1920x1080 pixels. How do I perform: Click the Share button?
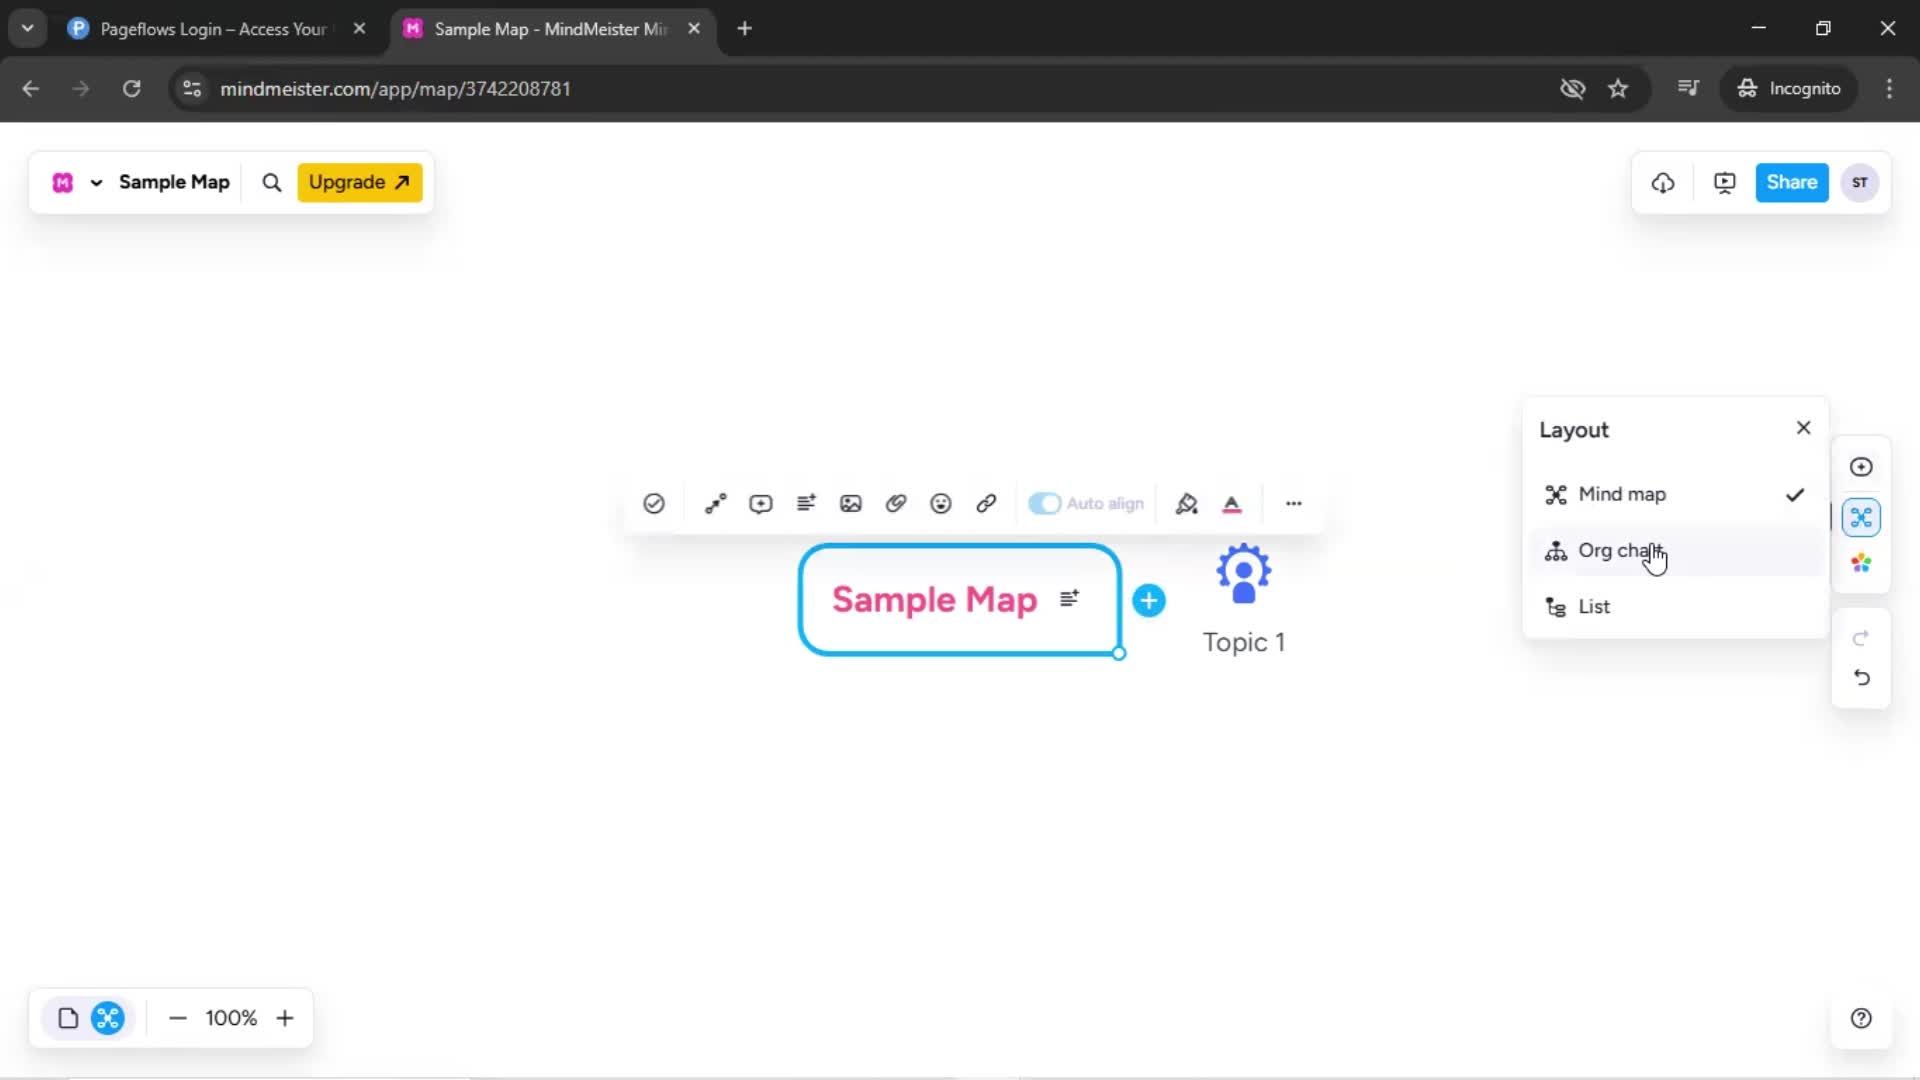pyautogui.click(x=1792, y=183)
